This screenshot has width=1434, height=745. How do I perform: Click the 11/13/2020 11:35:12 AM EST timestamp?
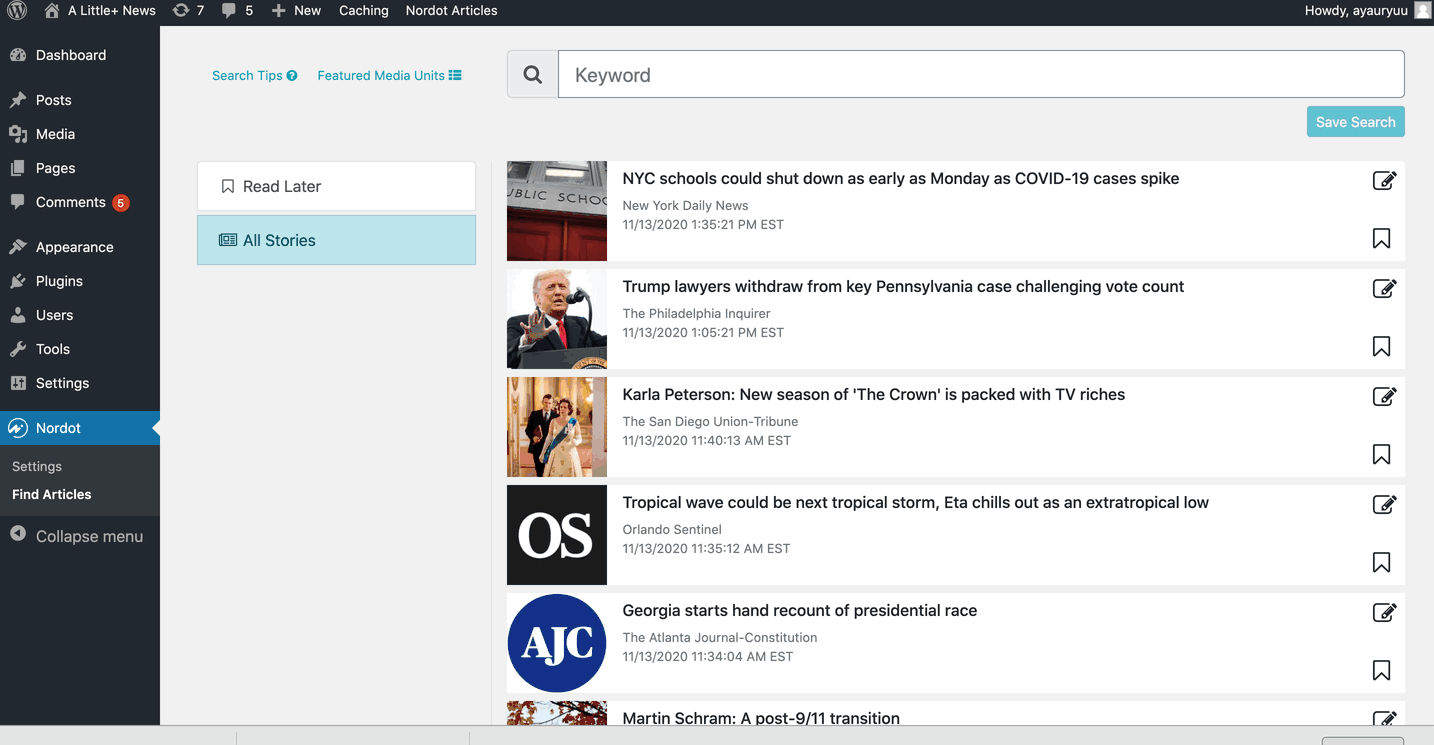(x=706, y=548)
